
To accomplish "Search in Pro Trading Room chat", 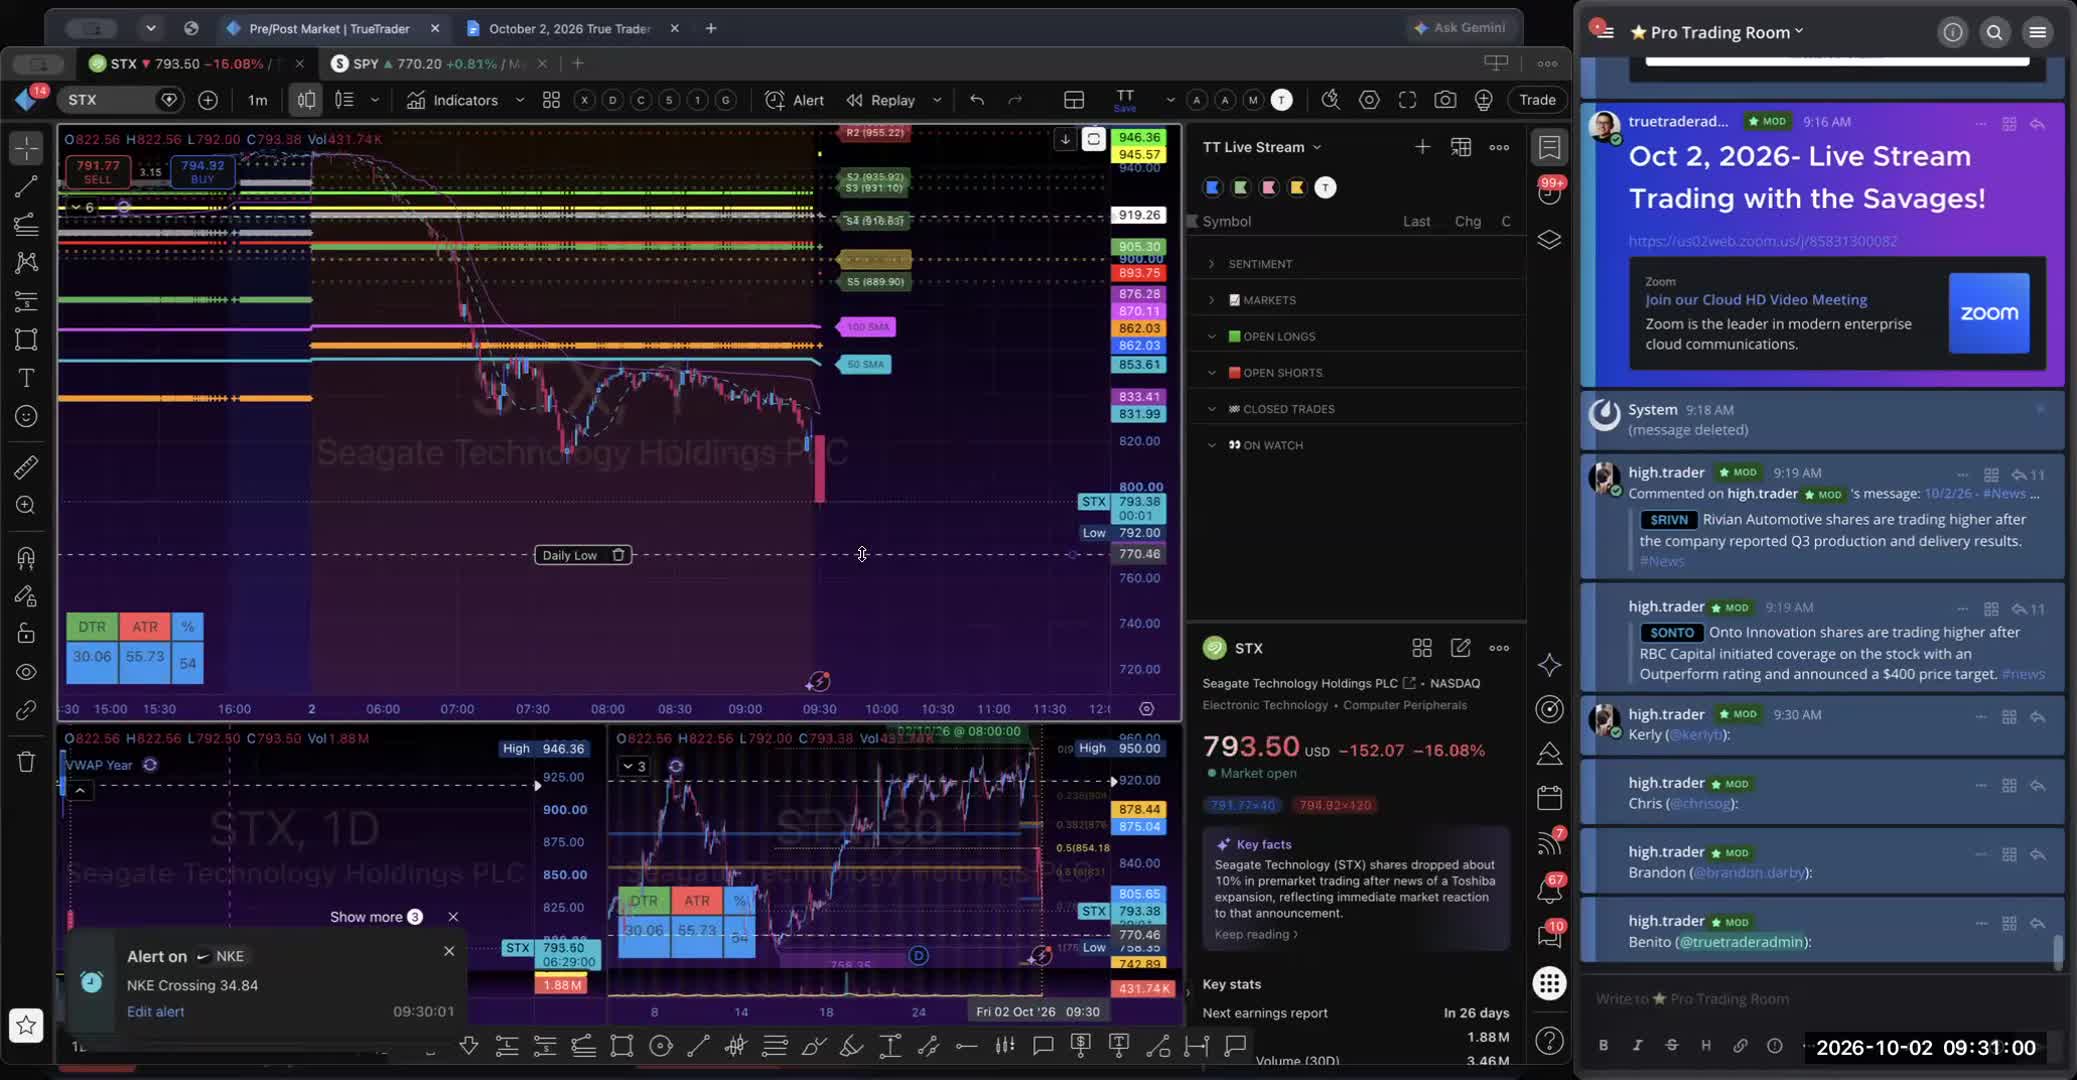I will point(1994,32).
